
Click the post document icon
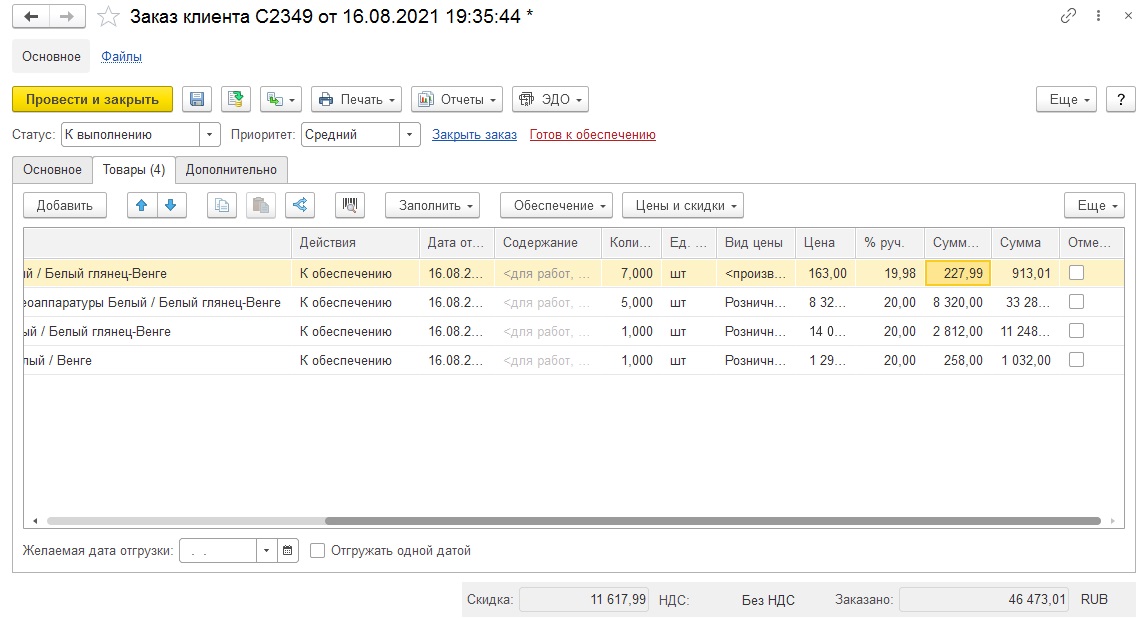[236, 99]
